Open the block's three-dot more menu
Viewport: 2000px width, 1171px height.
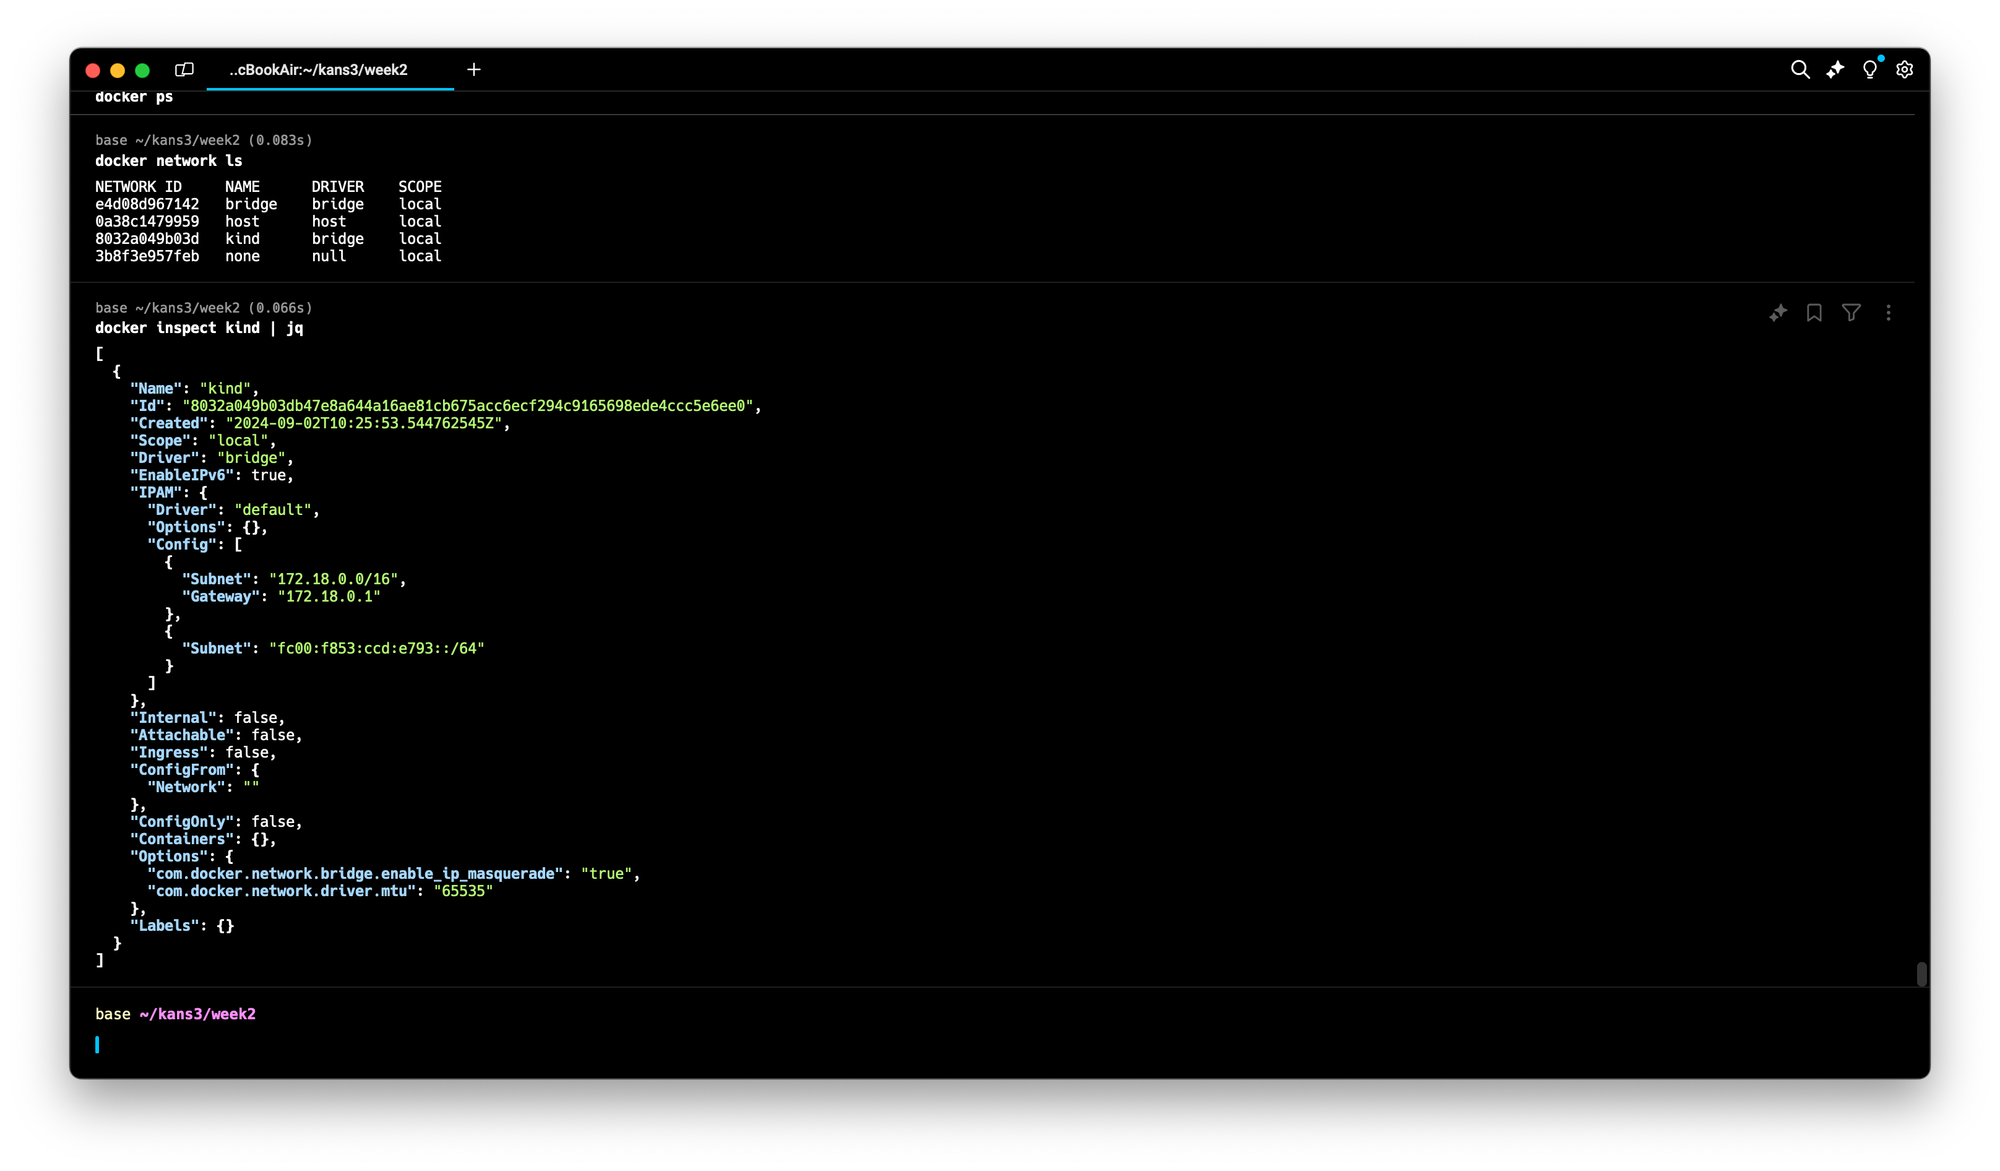(1888, 313)
